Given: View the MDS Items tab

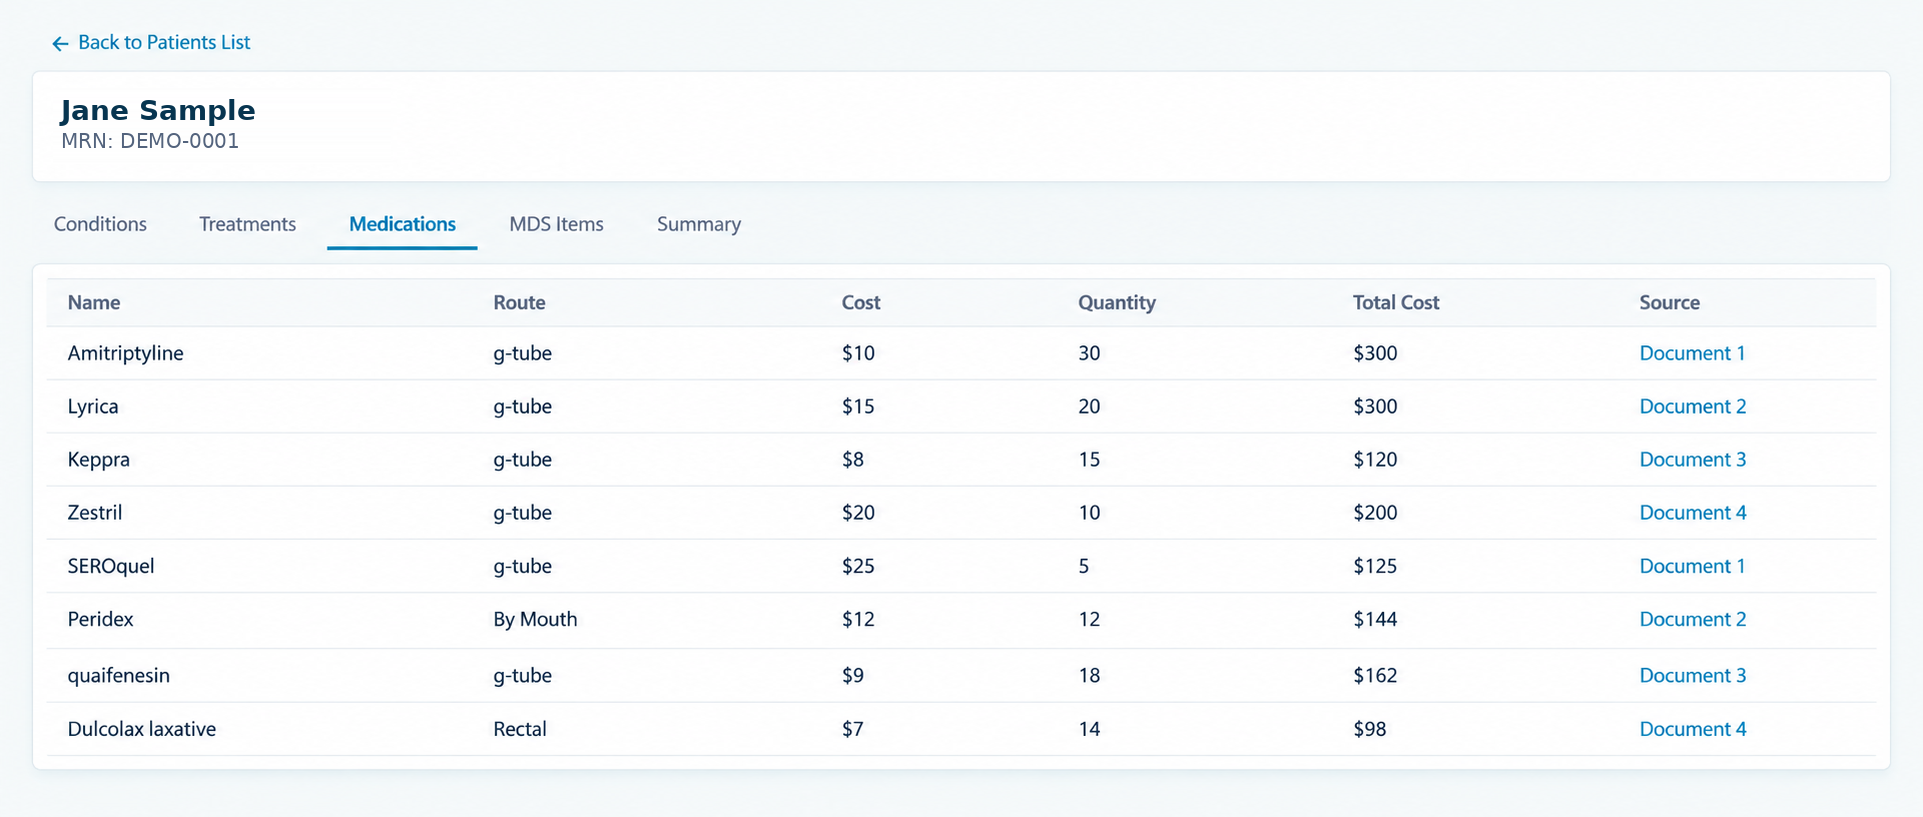Looking at the screenshot, I should point(556,224).
